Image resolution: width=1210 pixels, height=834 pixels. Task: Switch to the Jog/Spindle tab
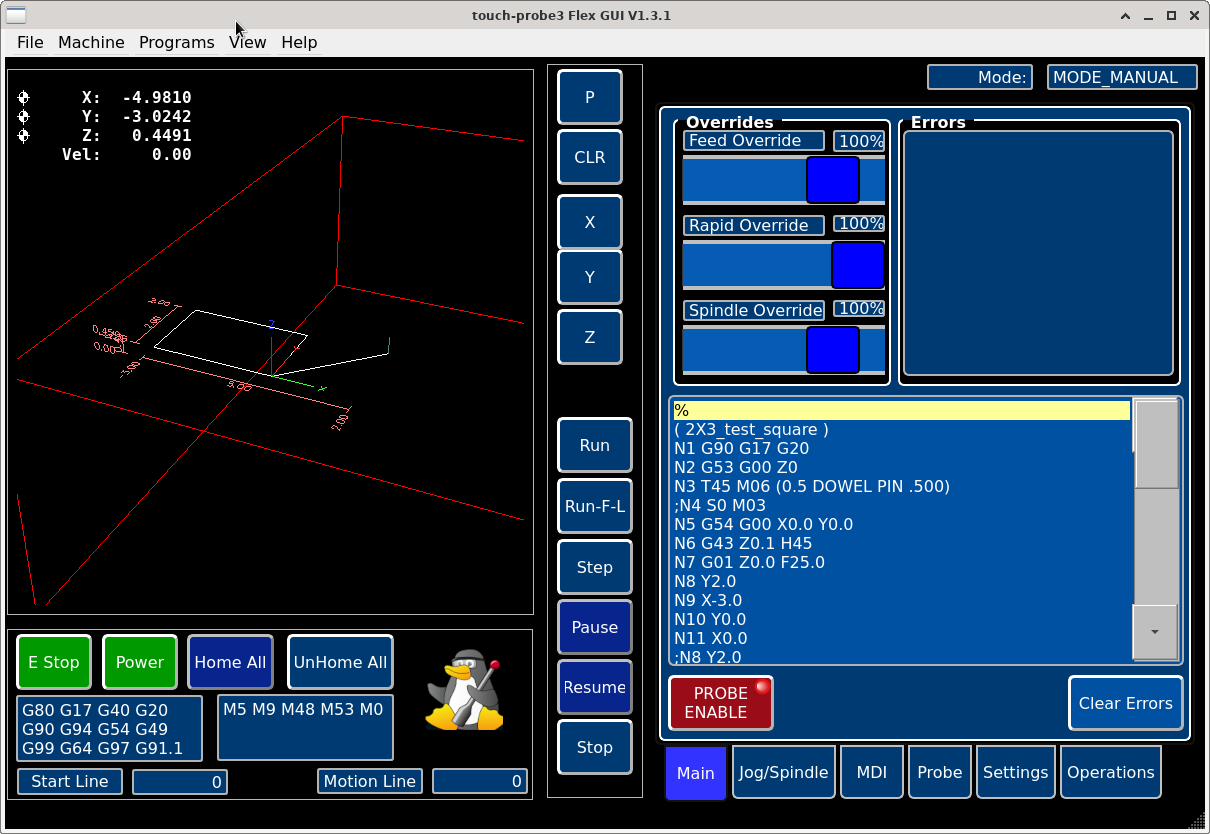[x=783, y=772]
